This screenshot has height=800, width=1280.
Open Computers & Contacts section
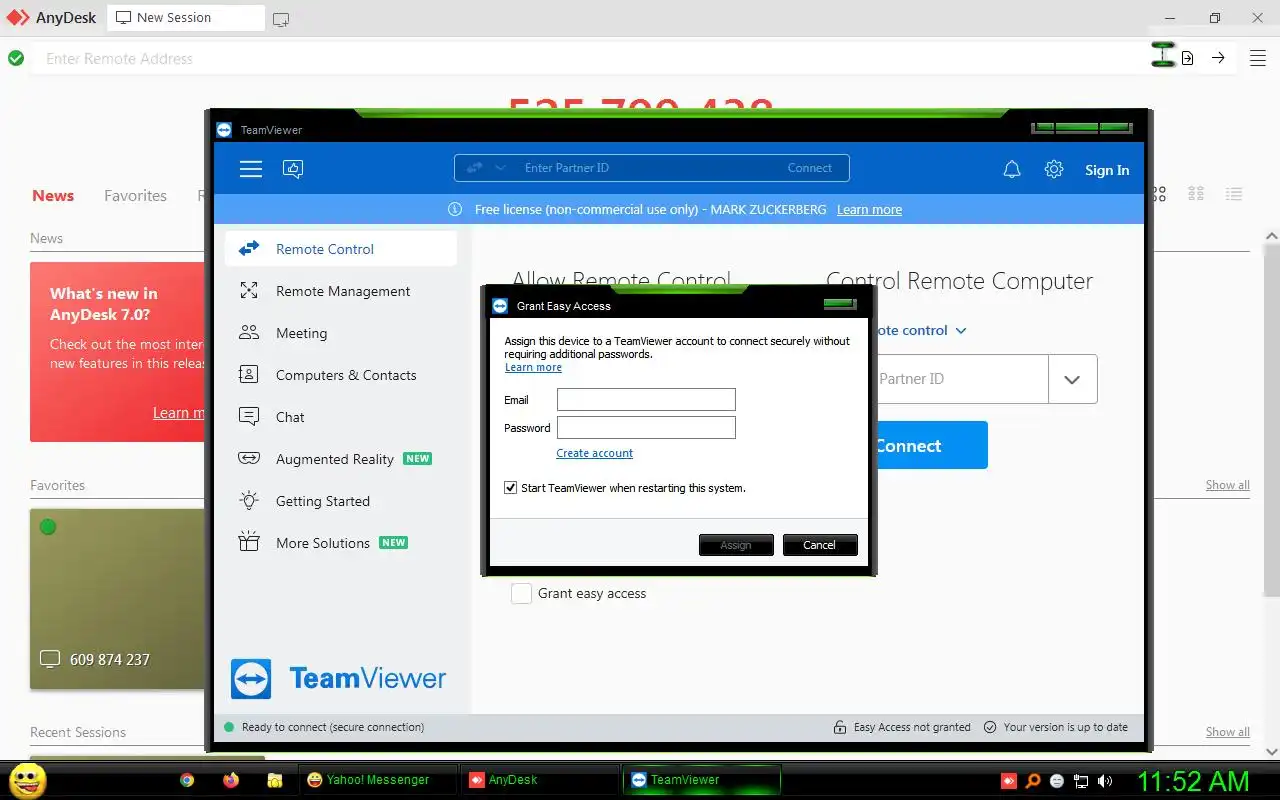[341, 375]
